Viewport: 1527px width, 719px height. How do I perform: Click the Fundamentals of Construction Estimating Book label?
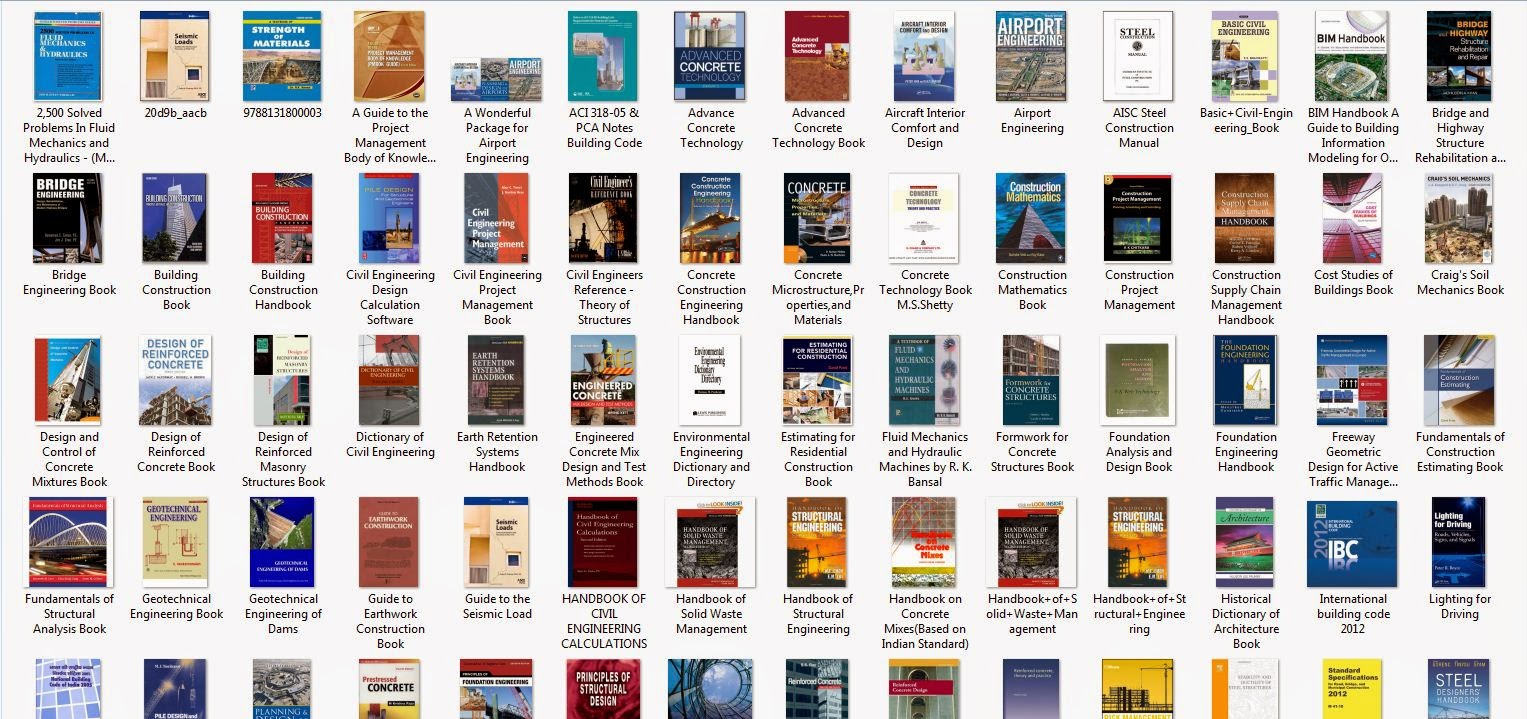(x=1459, y=452)
